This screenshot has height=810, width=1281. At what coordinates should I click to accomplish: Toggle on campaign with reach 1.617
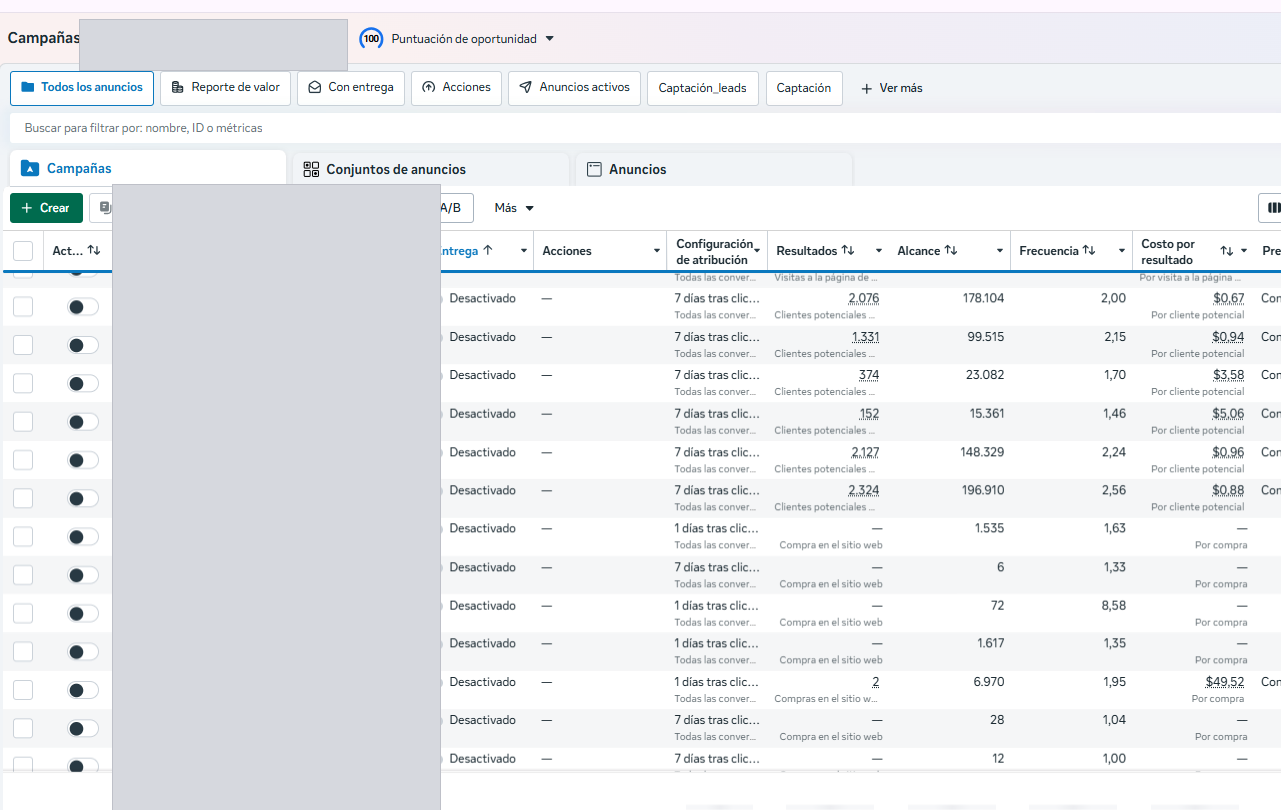click(83, 652)
